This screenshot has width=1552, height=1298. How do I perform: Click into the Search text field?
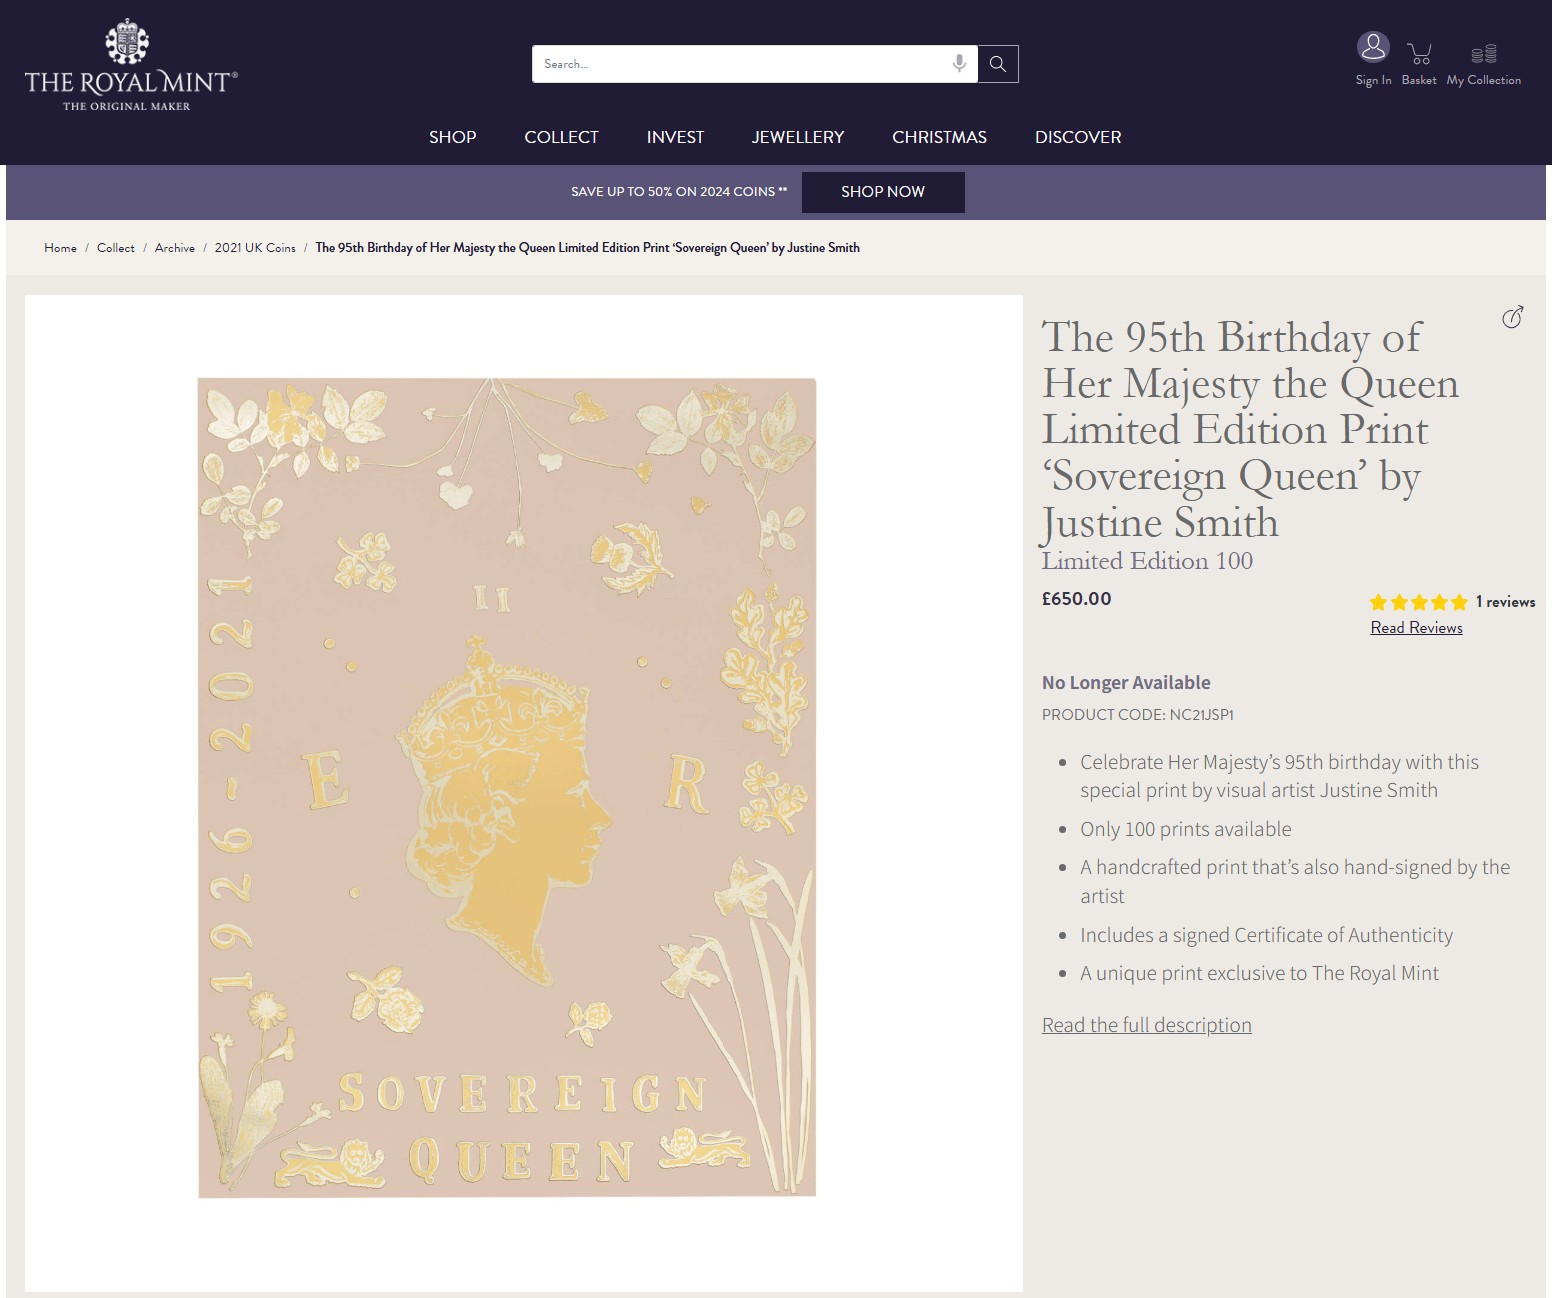pos(740,64)
